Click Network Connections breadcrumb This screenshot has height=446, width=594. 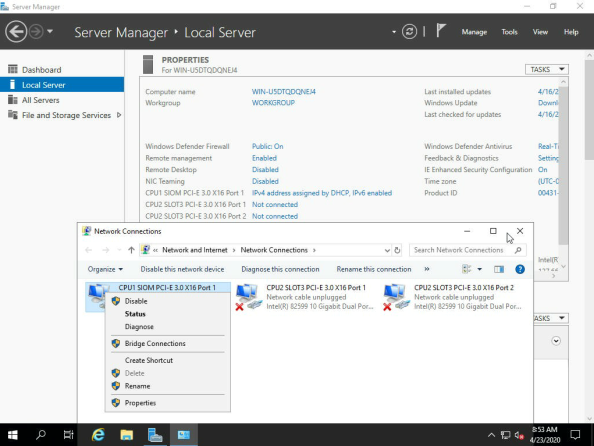click(x=274, y=250)
